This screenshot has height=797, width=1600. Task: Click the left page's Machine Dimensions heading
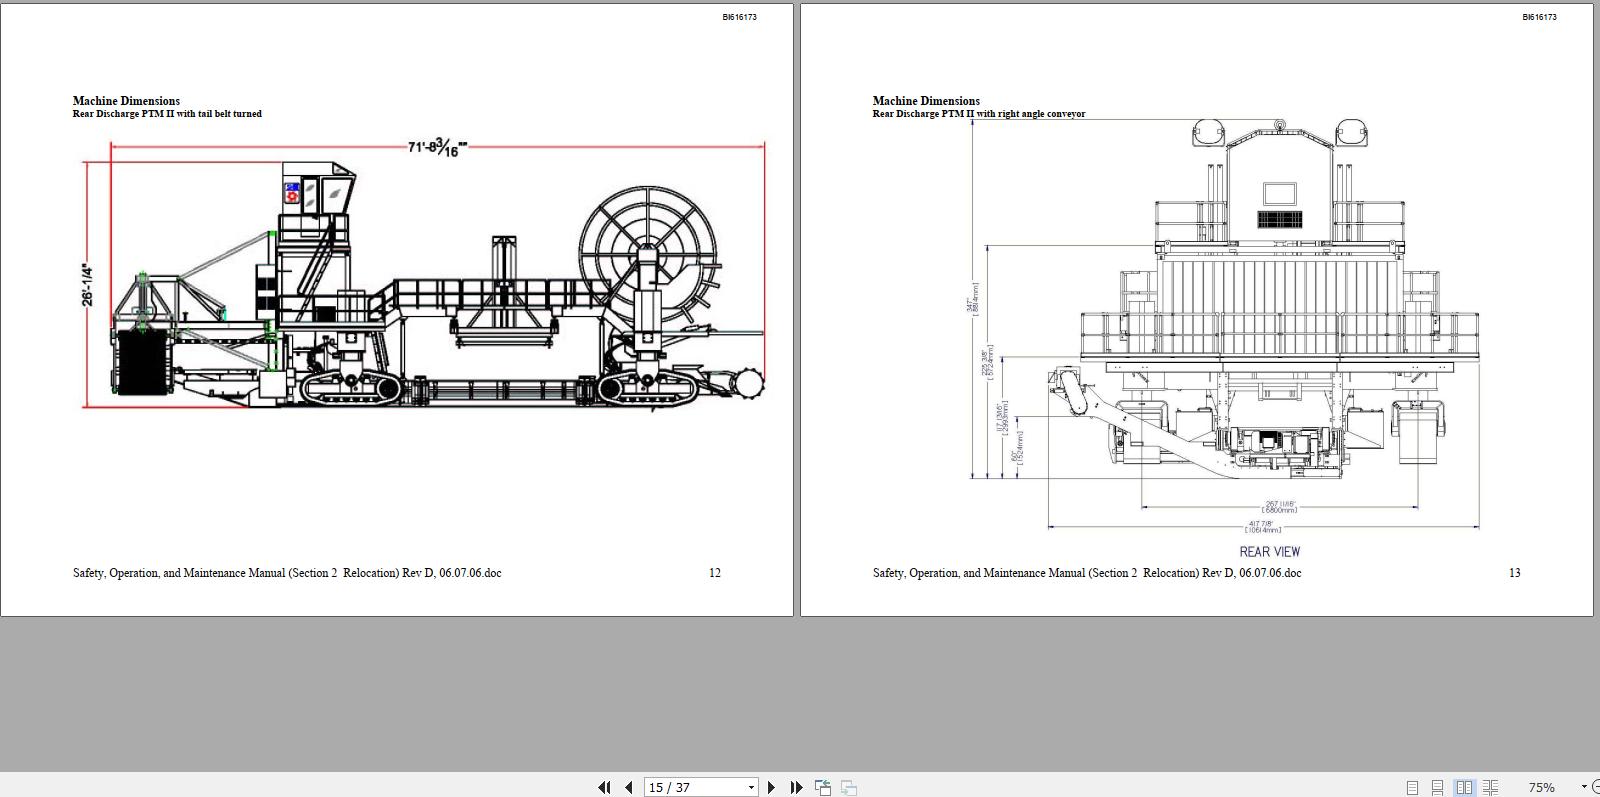click(126, 101)
